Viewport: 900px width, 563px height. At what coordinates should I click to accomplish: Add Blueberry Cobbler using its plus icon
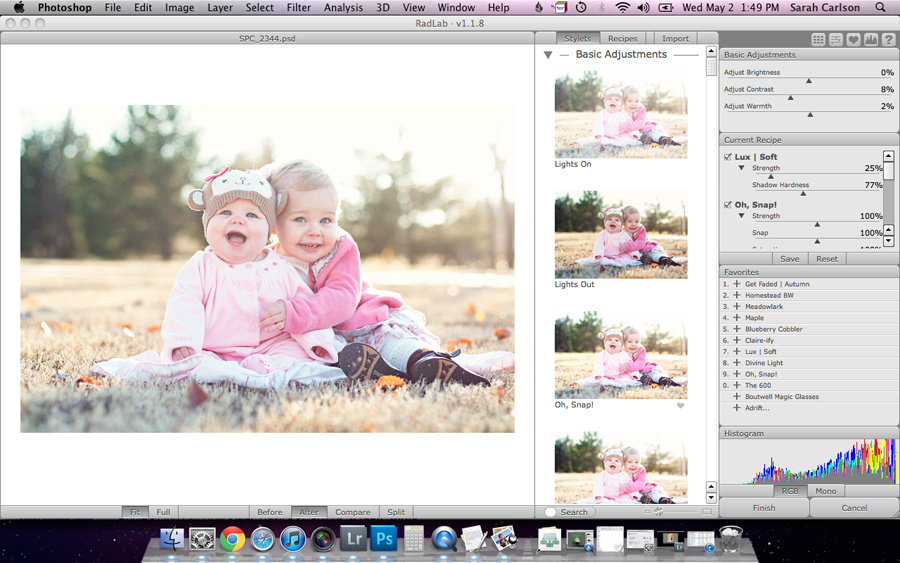[x=736, y=329]
